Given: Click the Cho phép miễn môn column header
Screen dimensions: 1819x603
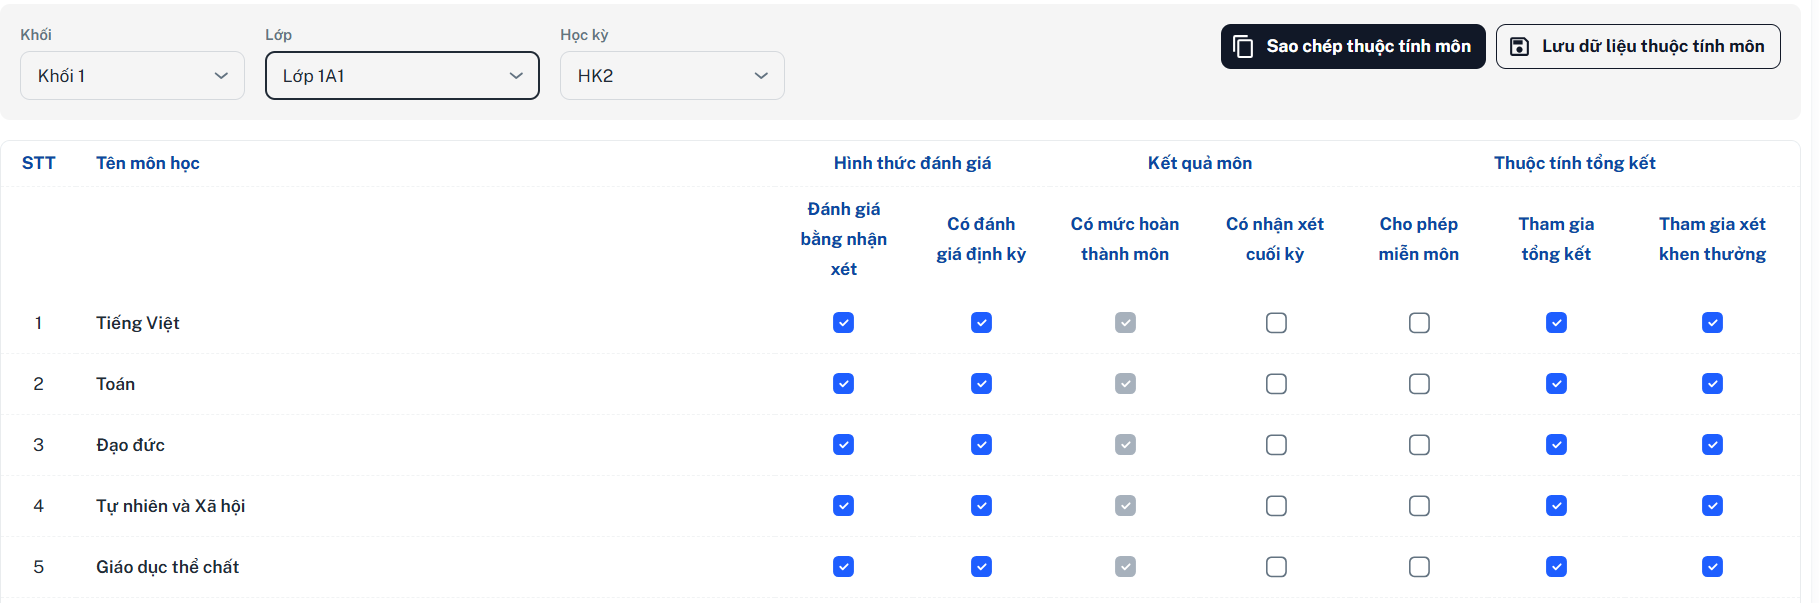Looking at the screenshot, I should [1419, 239].
